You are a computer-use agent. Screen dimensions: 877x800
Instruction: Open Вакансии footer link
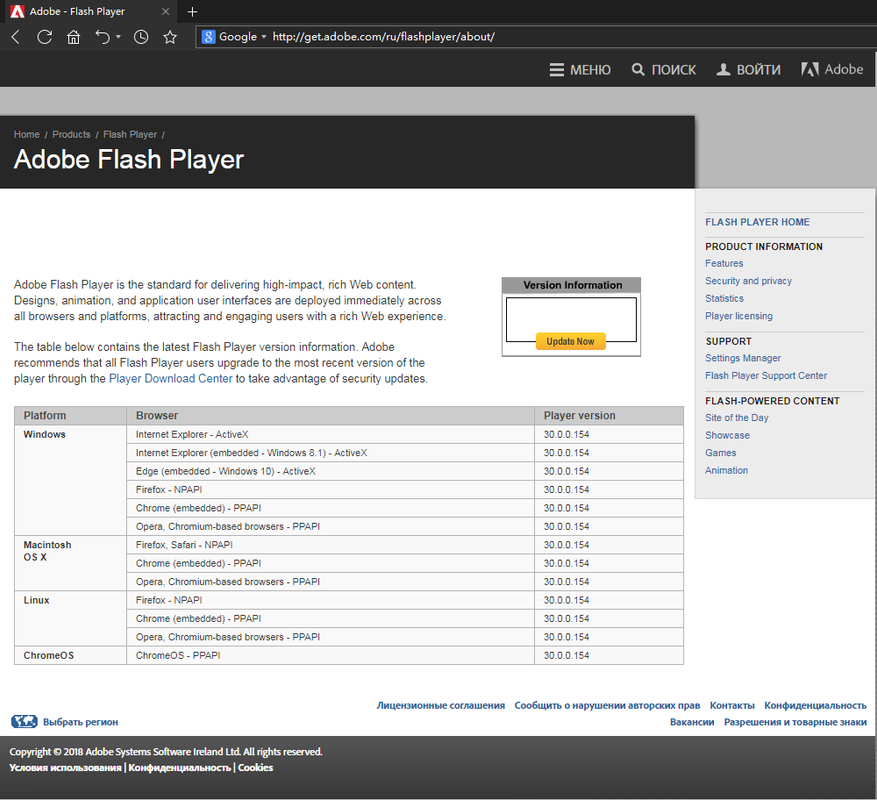(x=692, y=722)
